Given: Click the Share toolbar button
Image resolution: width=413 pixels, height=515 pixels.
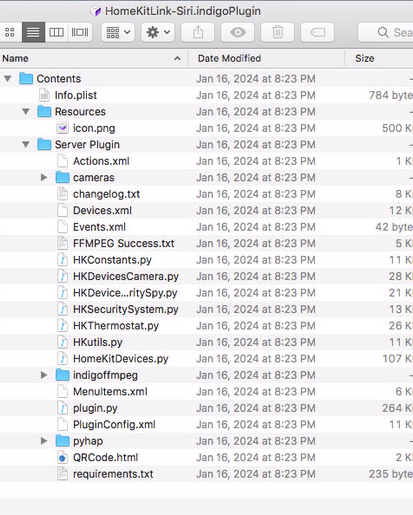Looking at the screenshot, I should [198, 32].
